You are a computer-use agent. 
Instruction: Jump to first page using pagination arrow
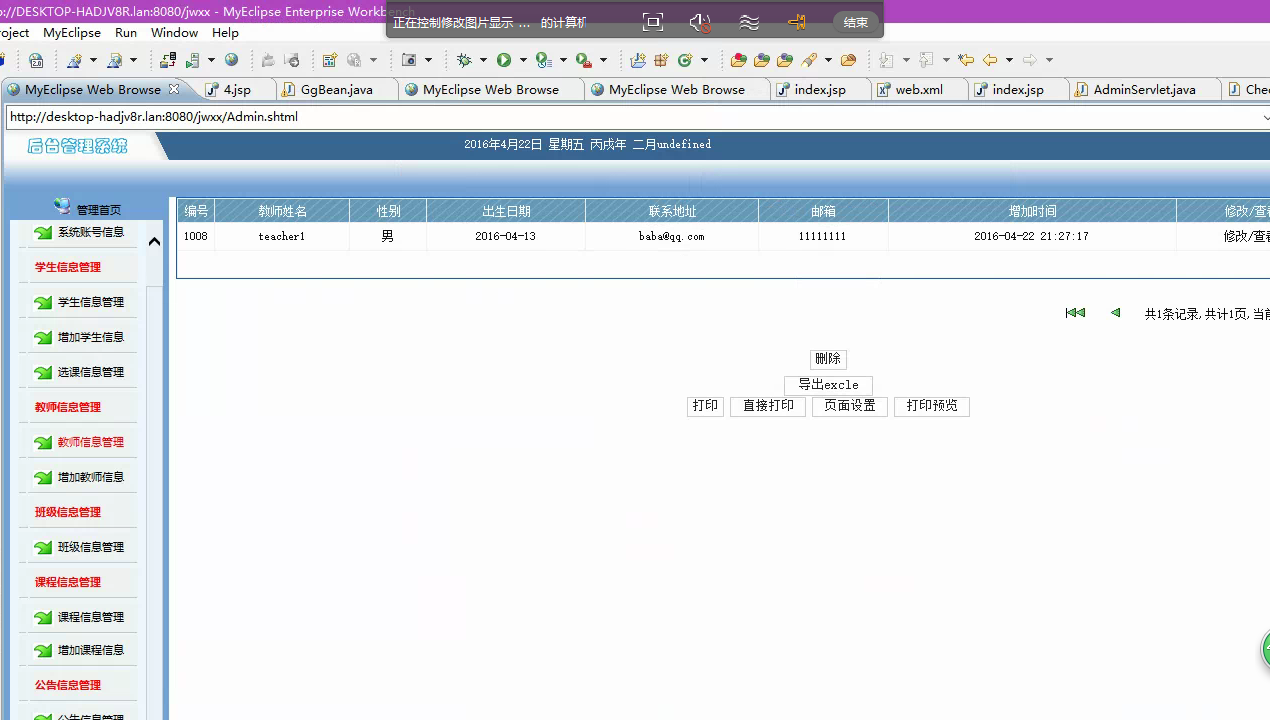click(x=1075, y=312)
